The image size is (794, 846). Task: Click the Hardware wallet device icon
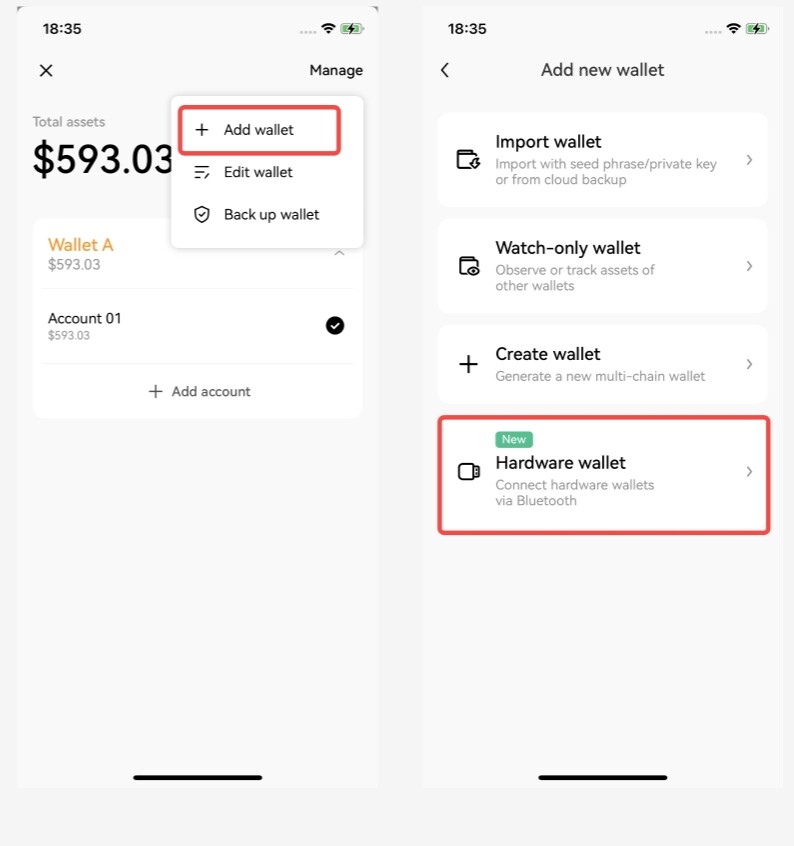coord(469,472)
